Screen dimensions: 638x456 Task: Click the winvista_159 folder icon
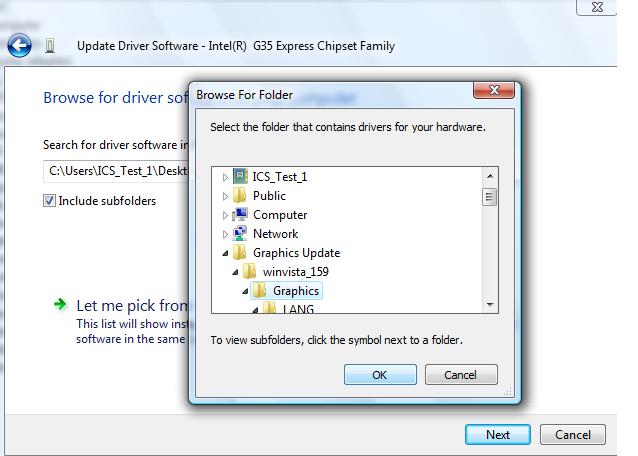(249, 271)
